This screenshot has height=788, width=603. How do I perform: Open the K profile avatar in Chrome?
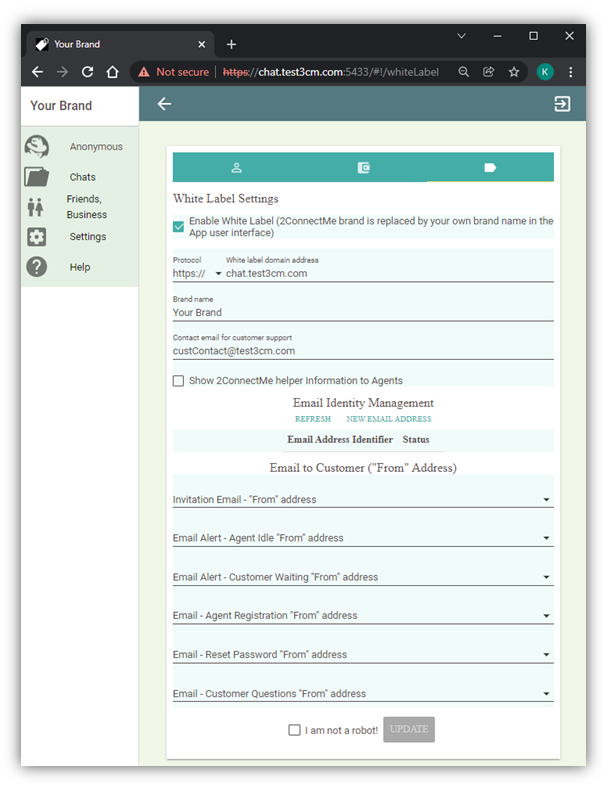pyautogui.click(x=545, y=72)
